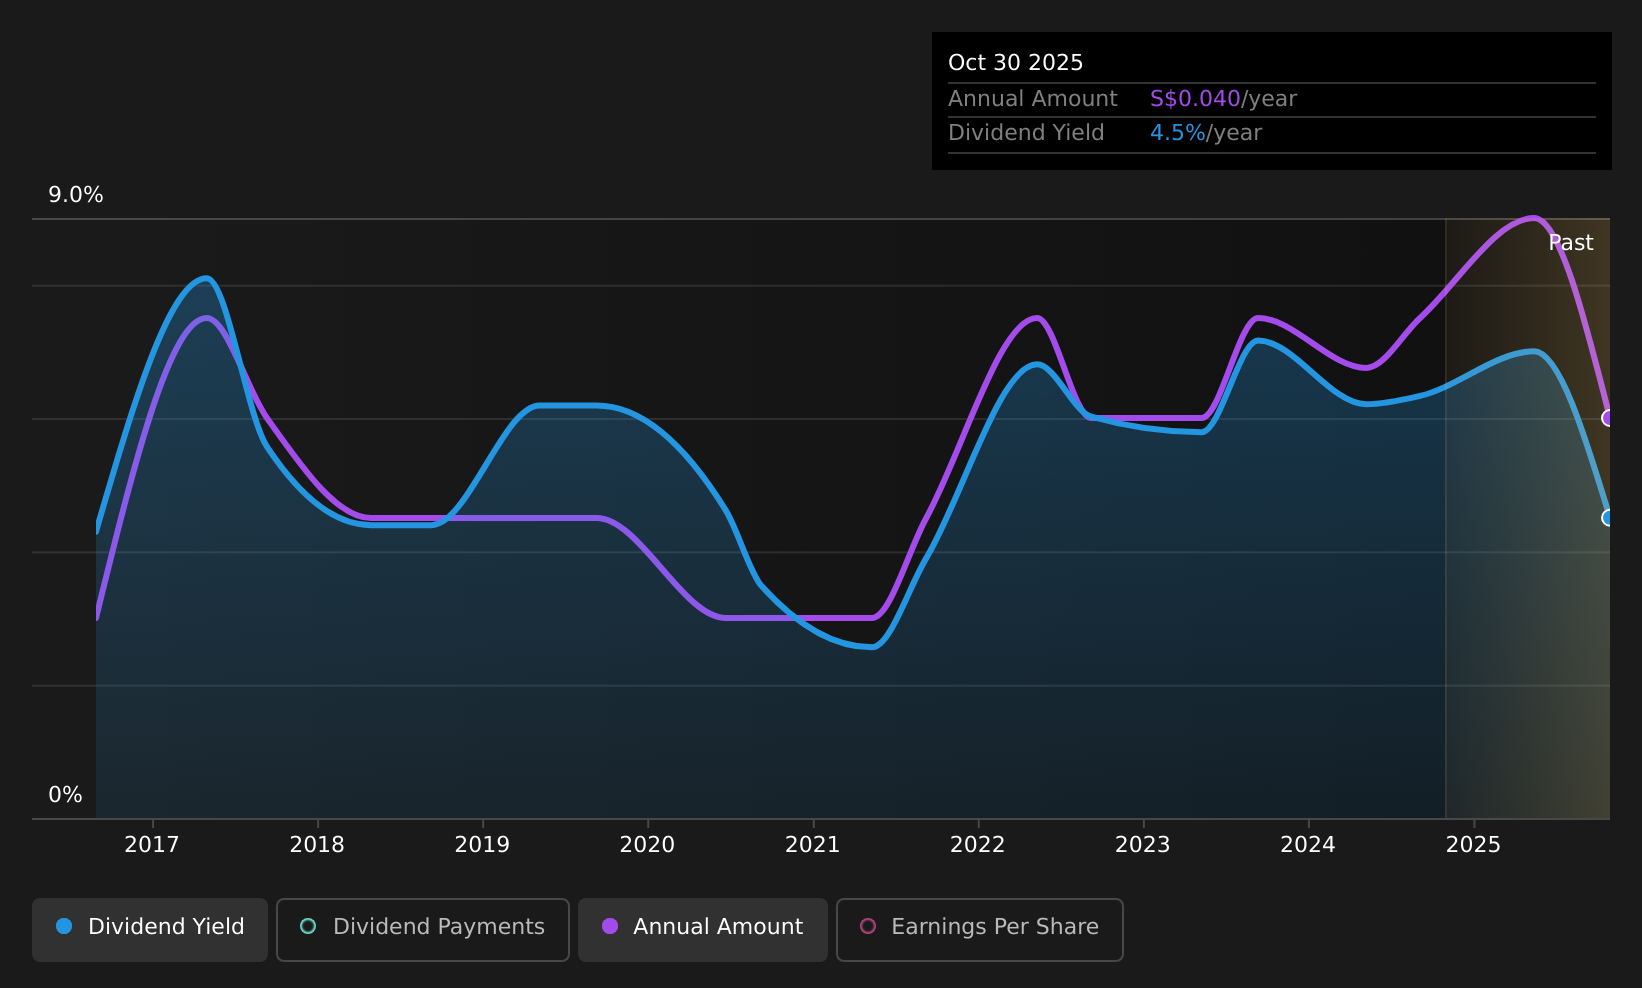
Task: Click the 2018 x-axis label
Action: 317,845
